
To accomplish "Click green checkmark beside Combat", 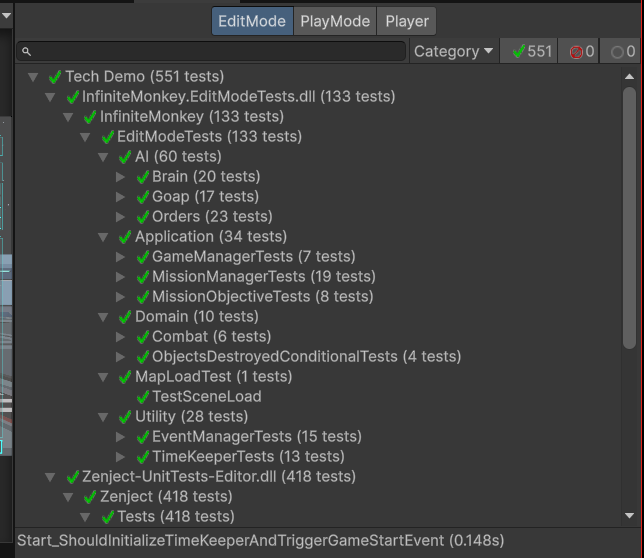I will click(143, 337).
